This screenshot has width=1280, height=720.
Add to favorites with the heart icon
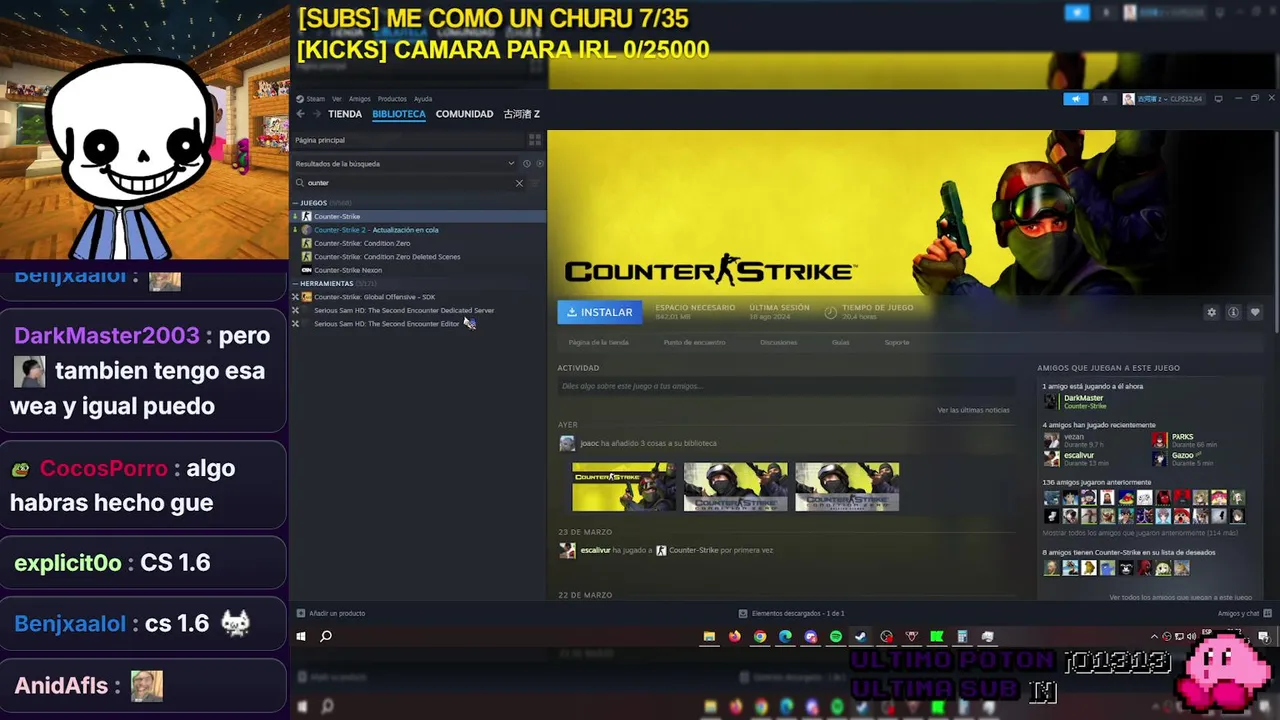tap(1255, 312)
